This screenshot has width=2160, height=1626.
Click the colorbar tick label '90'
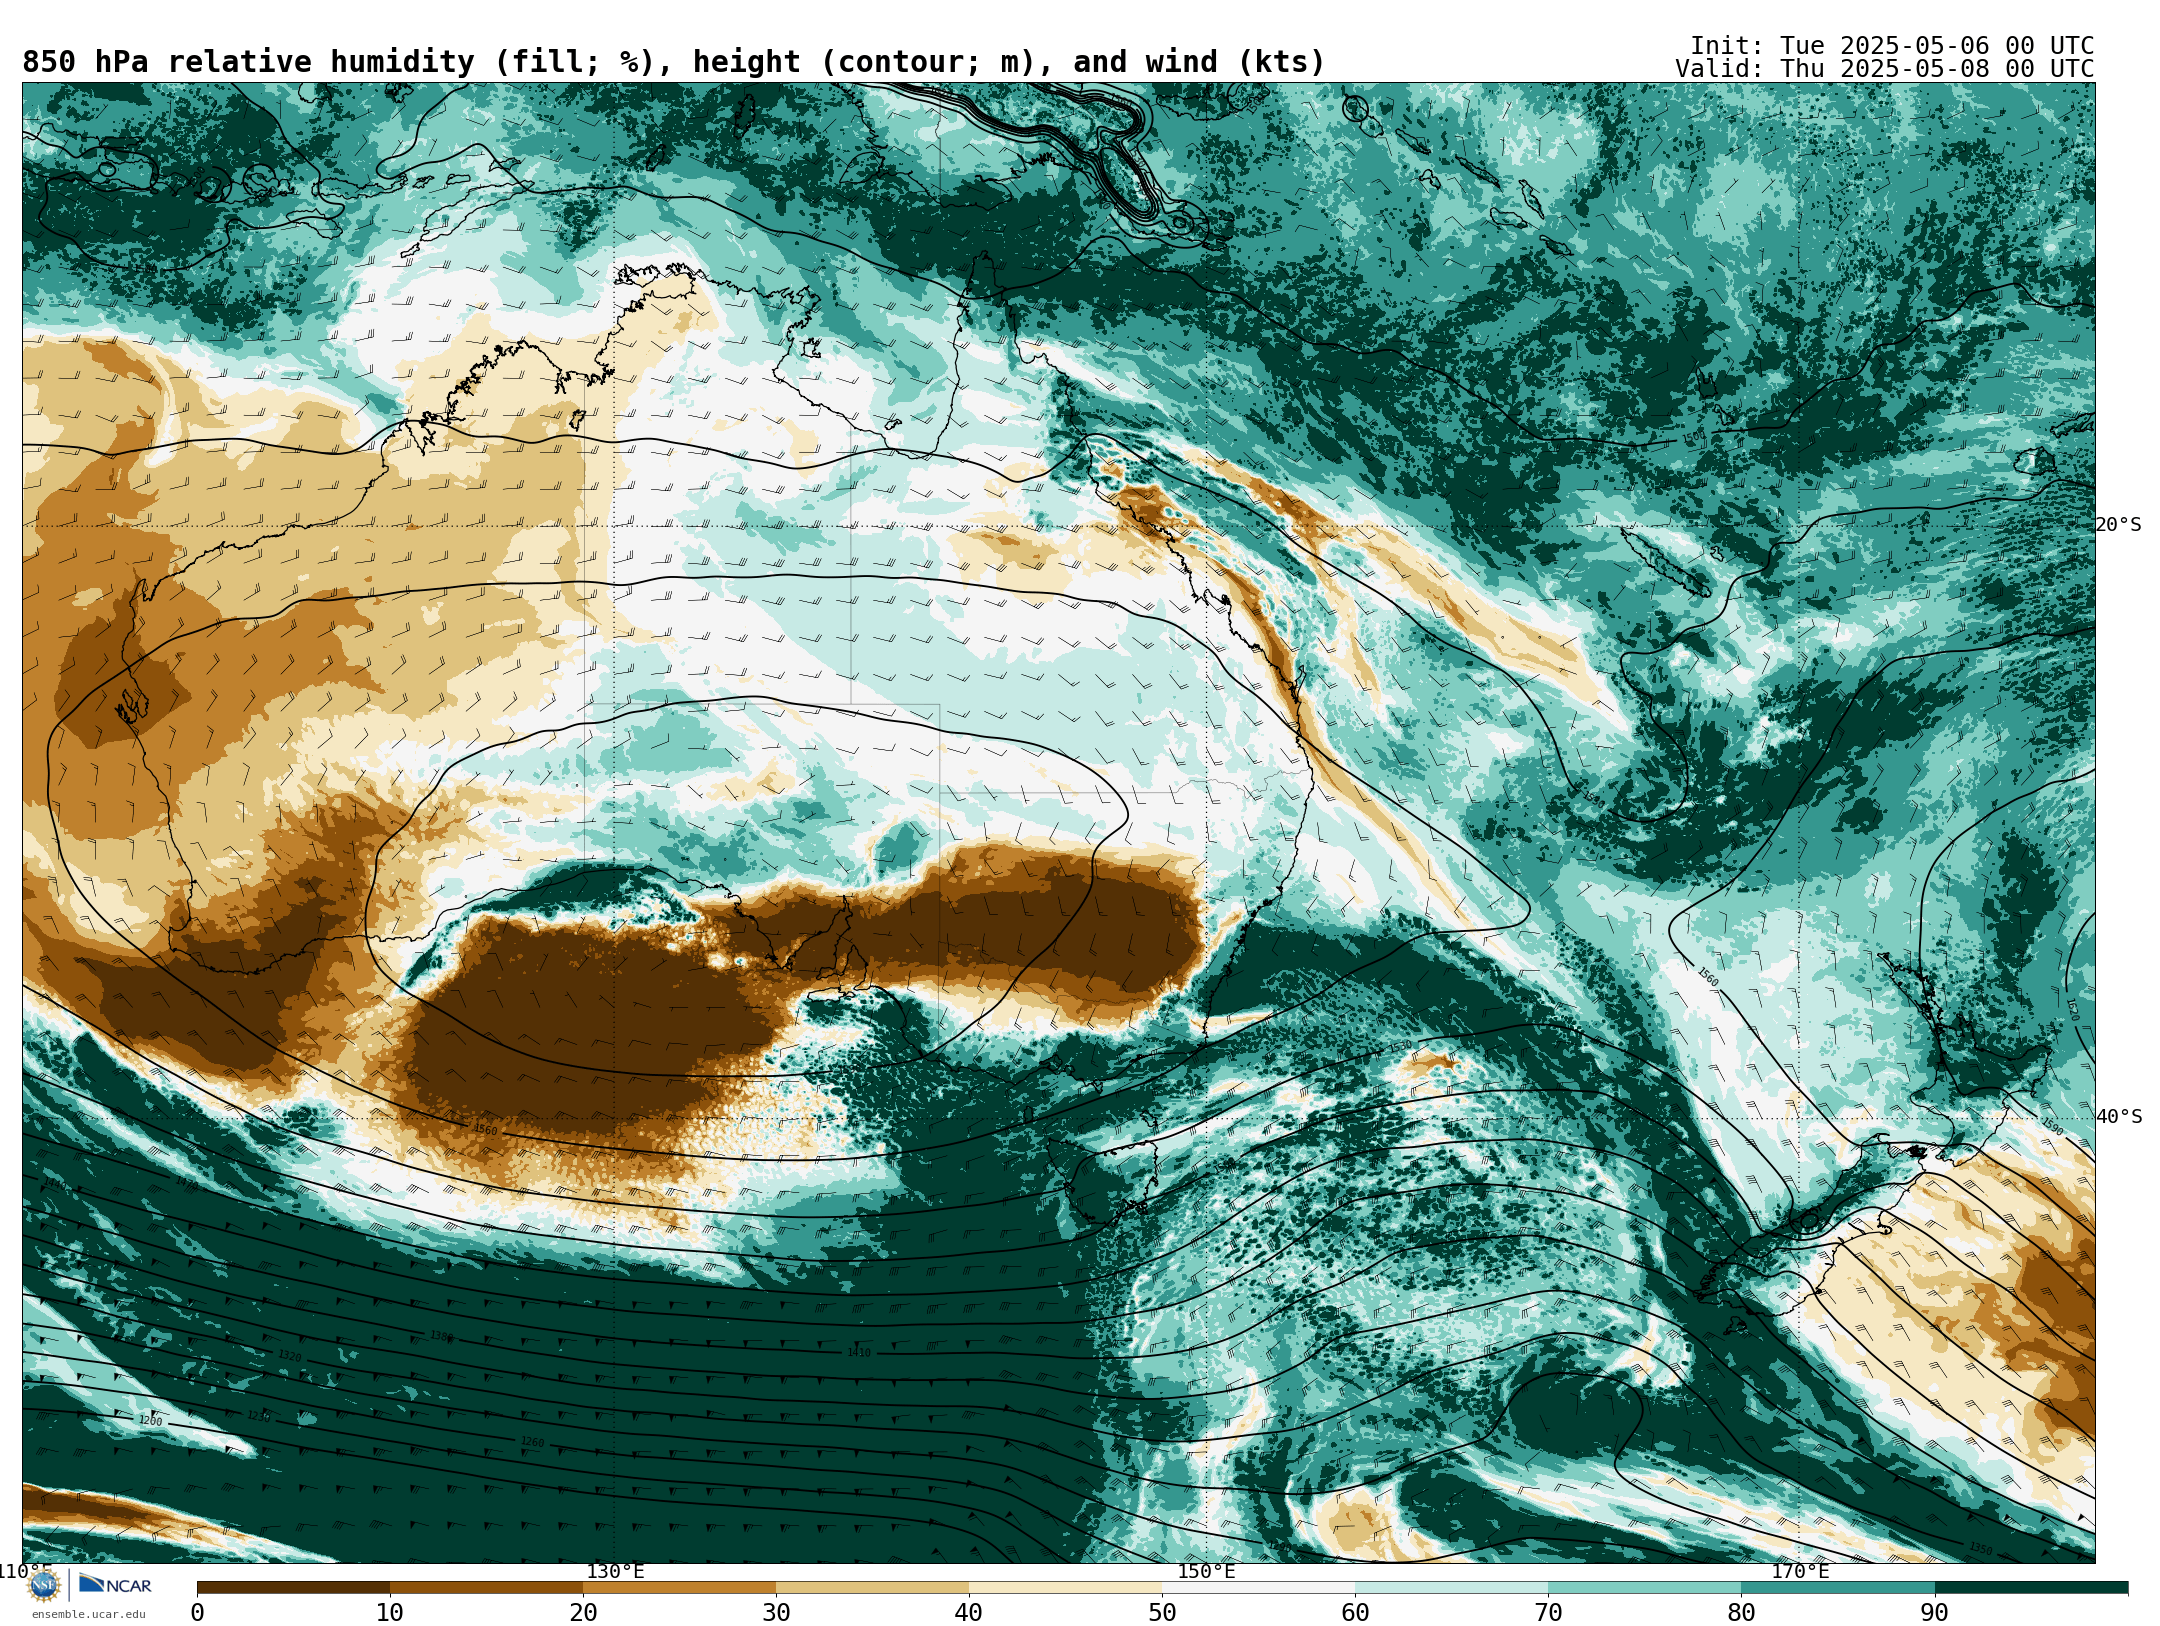[1934, 1613]
